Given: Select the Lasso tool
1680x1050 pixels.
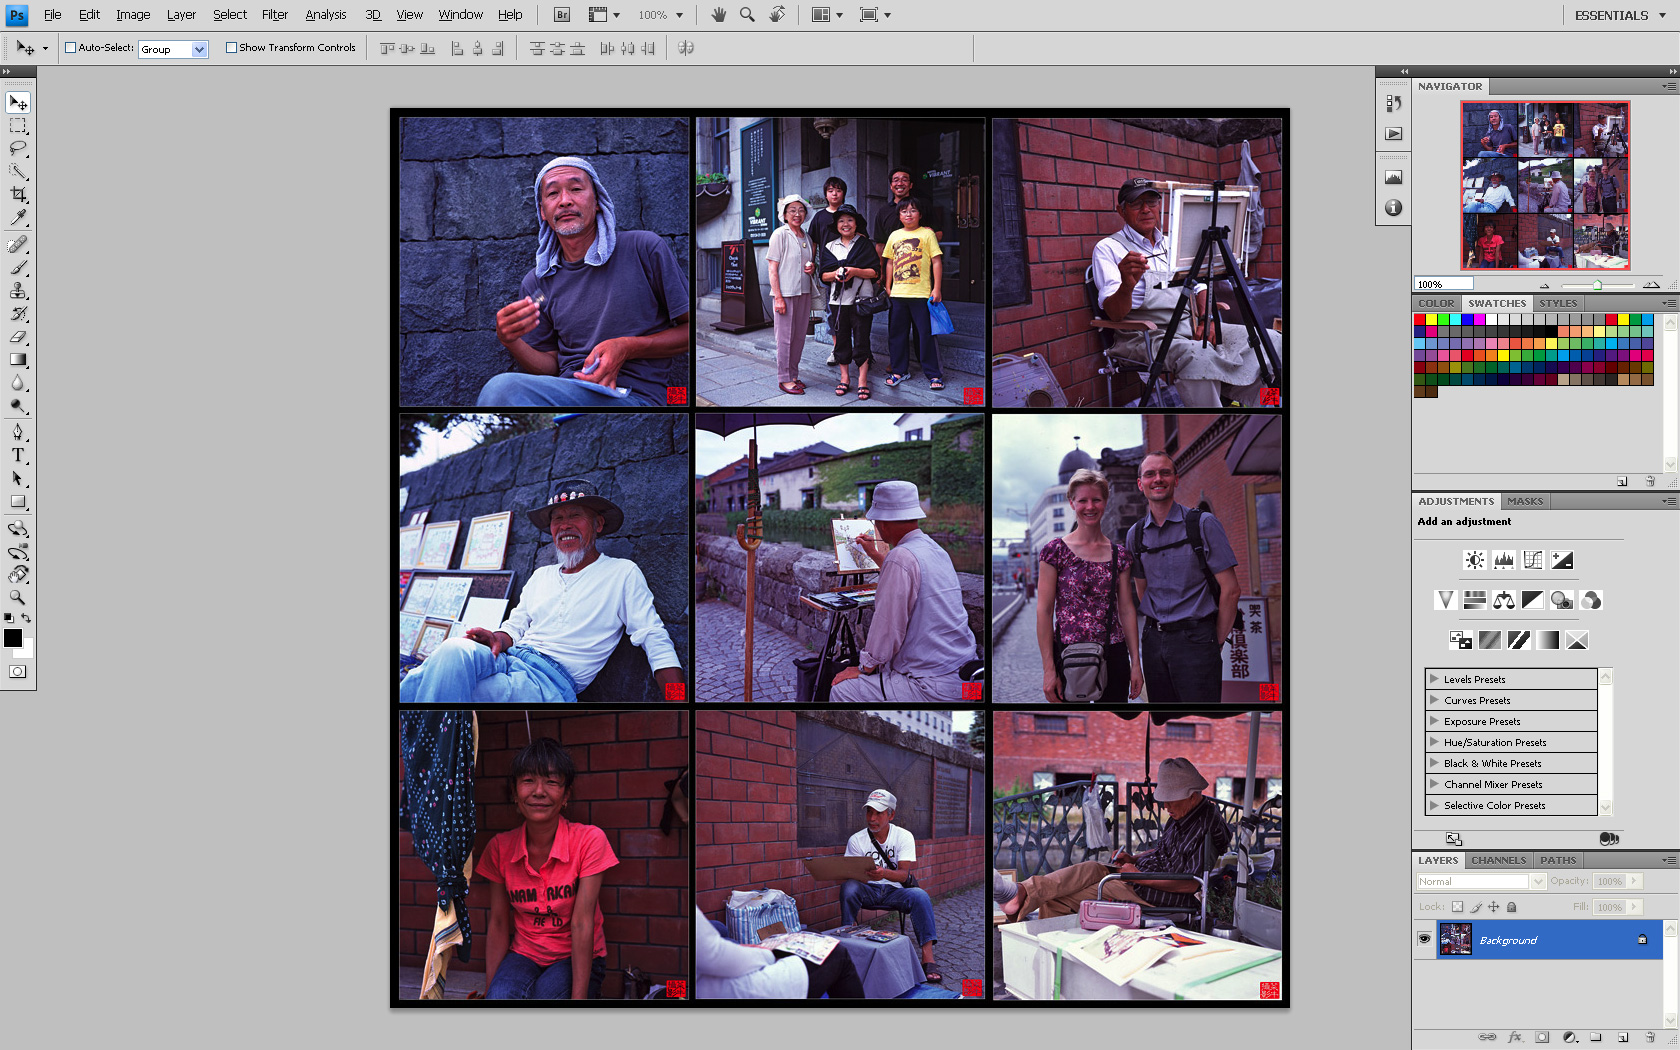Looking at the screenshot, I should [18, 149].
